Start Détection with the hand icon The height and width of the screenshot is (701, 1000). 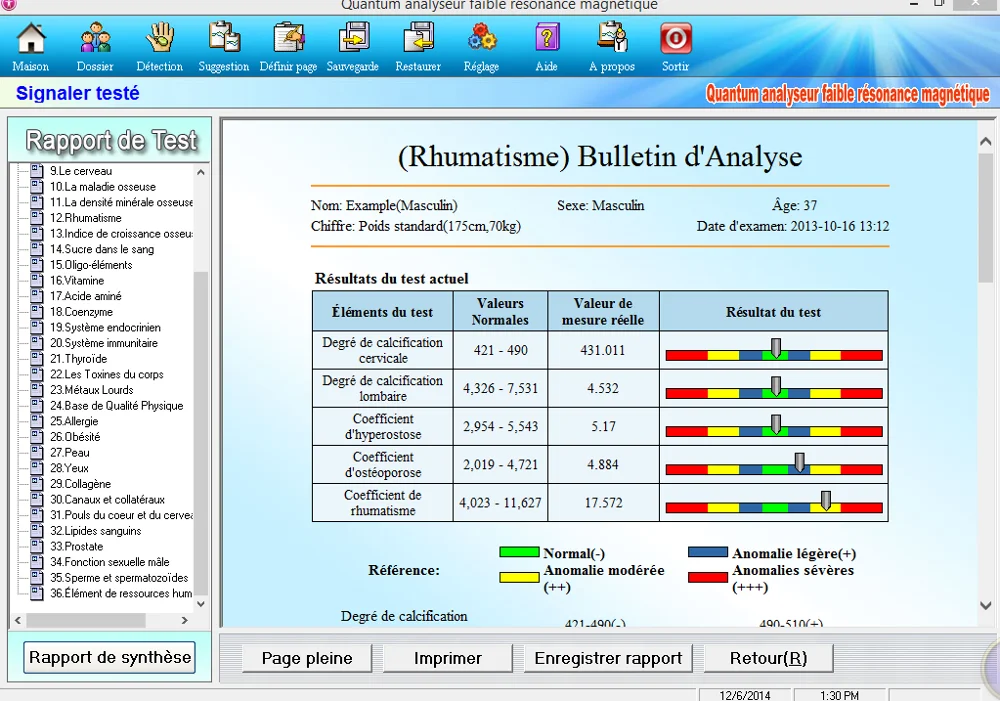click(x=160, y=40)
